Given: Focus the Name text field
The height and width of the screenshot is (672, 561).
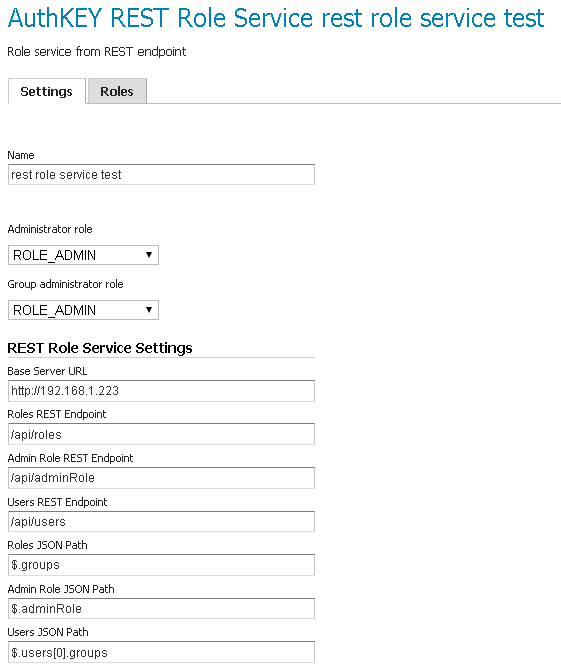Looking at the screenshot, I should pyautogui.click(x=161, y=174).
